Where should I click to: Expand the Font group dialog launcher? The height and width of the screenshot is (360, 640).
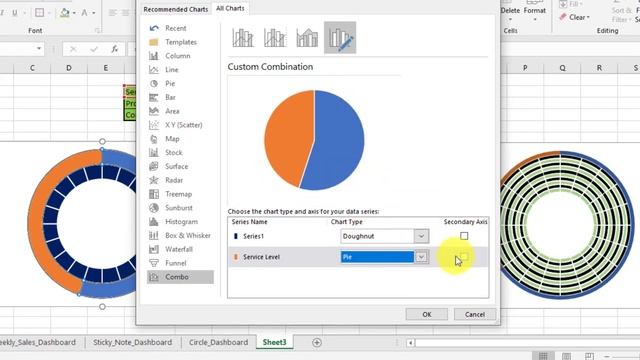[98, 31]
